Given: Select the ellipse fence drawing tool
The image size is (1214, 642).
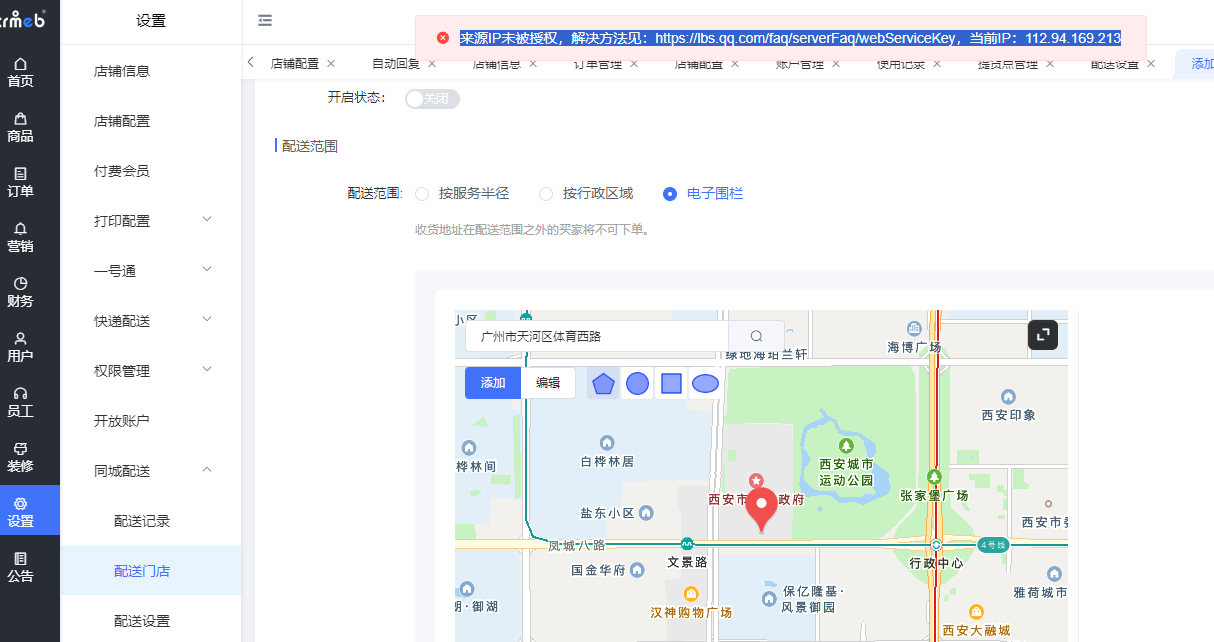Looking at the screenshot, I should click(x=705, y=383).
